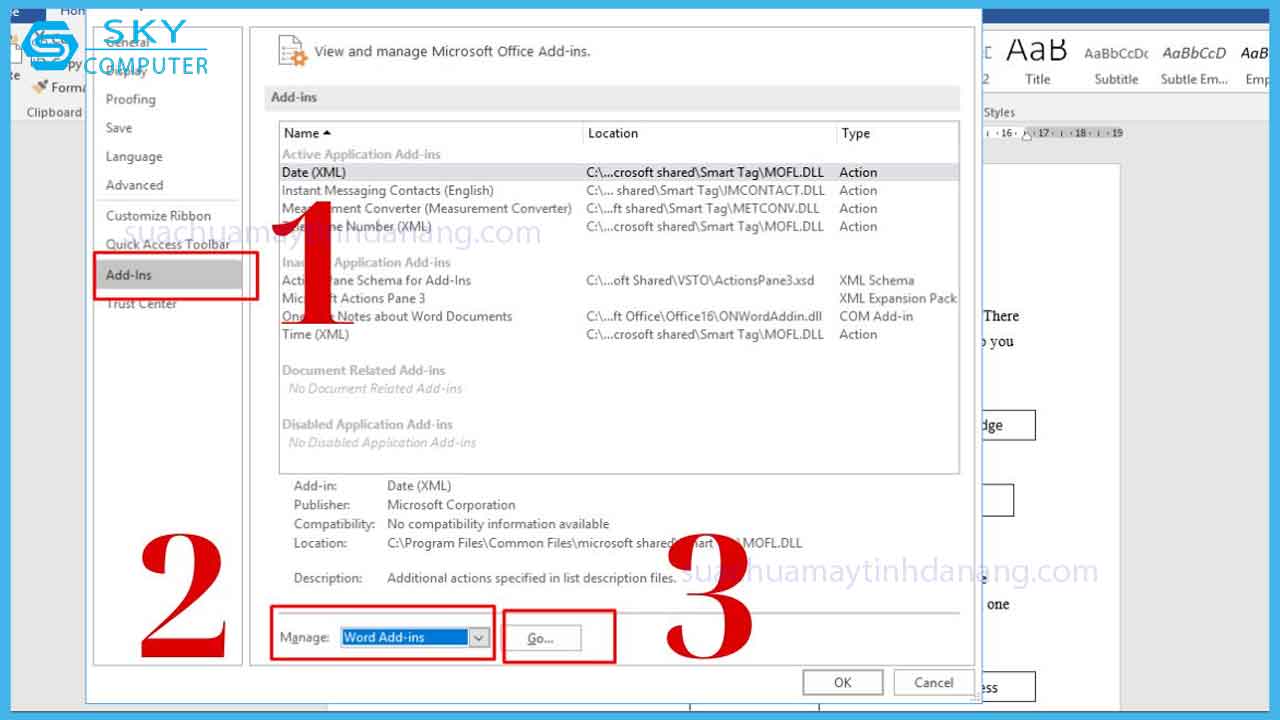
Task: Open the Save options category
Action: tap(119, 128)
